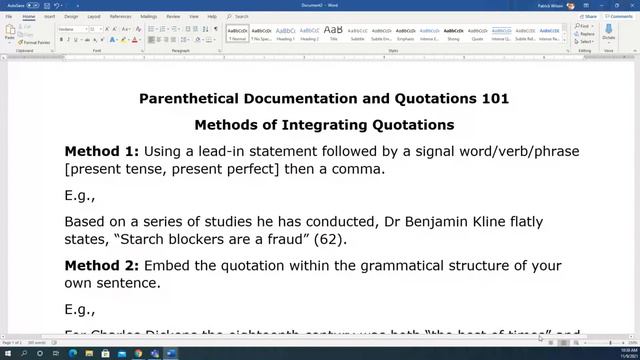Toggle bold formatting
Screen dimensions: 640x360
[x=61, y=40]
